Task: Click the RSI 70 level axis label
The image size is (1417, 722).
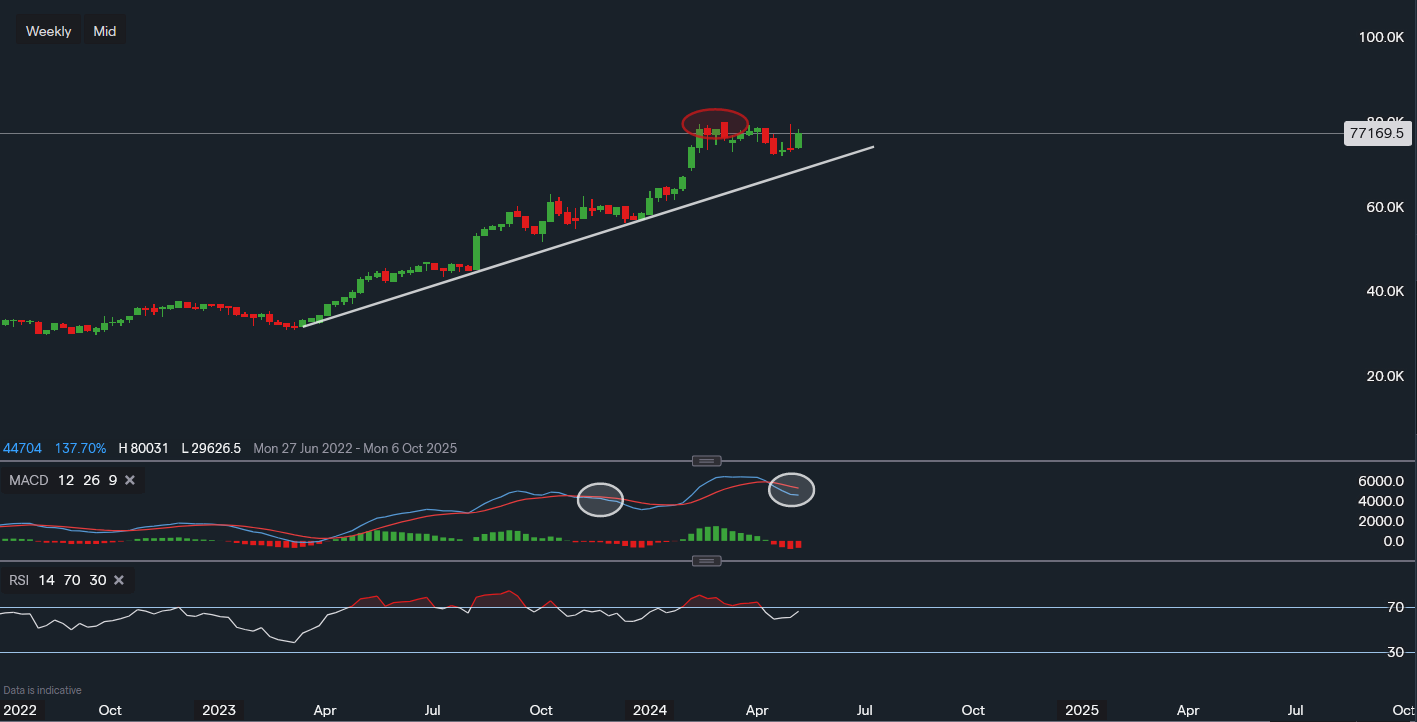Action: pos(1395,608)
